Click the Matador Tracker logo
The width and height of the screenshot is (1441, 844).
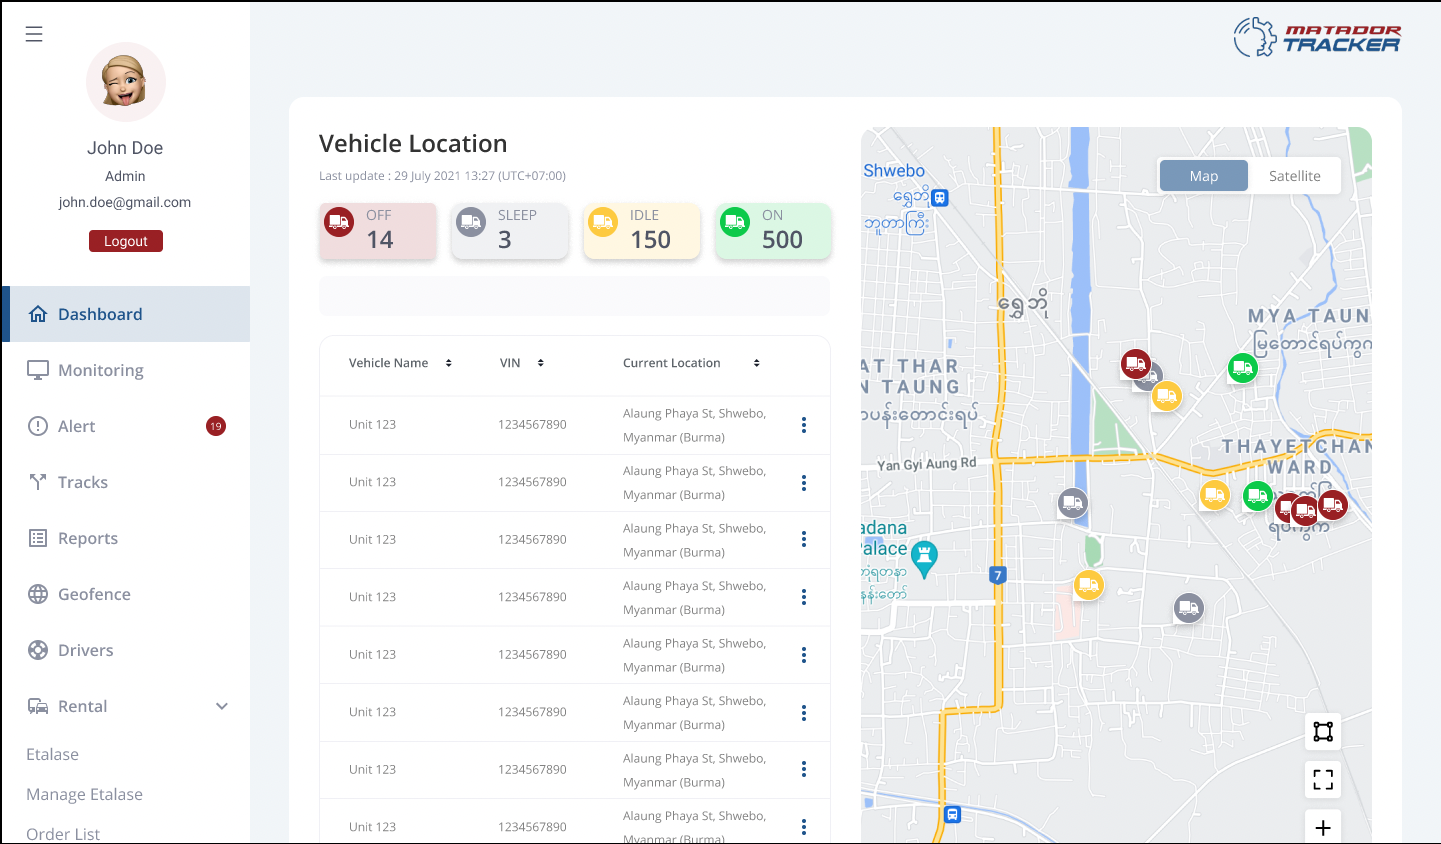(1316, 37)
